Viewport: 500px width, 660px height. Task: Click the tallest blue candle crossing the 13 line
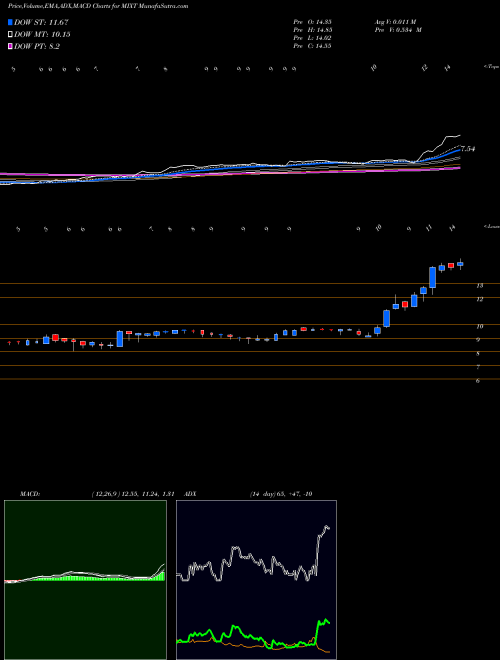(x=432, y=277)
